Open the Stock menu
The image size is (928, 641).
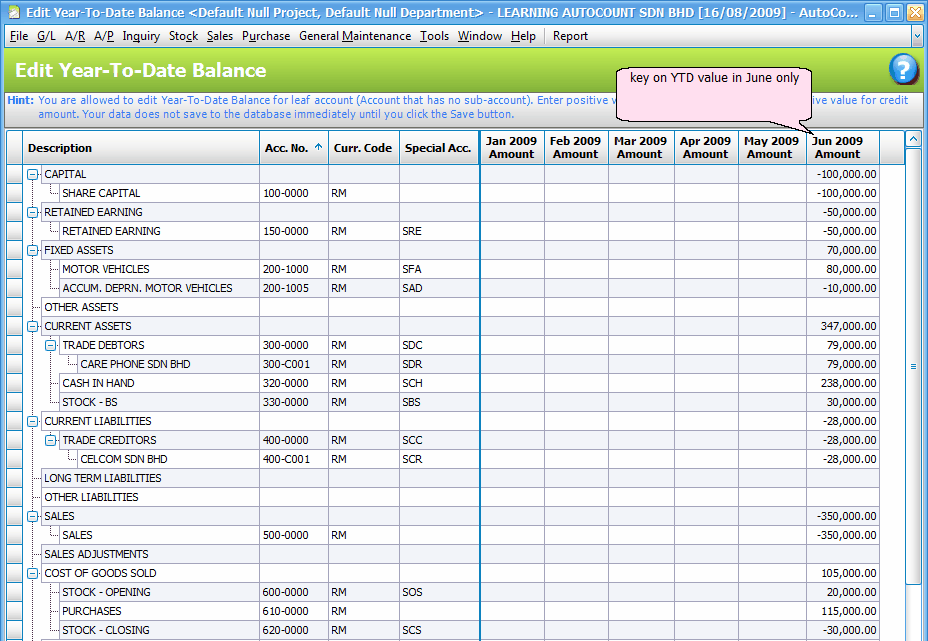click(183, 36)
